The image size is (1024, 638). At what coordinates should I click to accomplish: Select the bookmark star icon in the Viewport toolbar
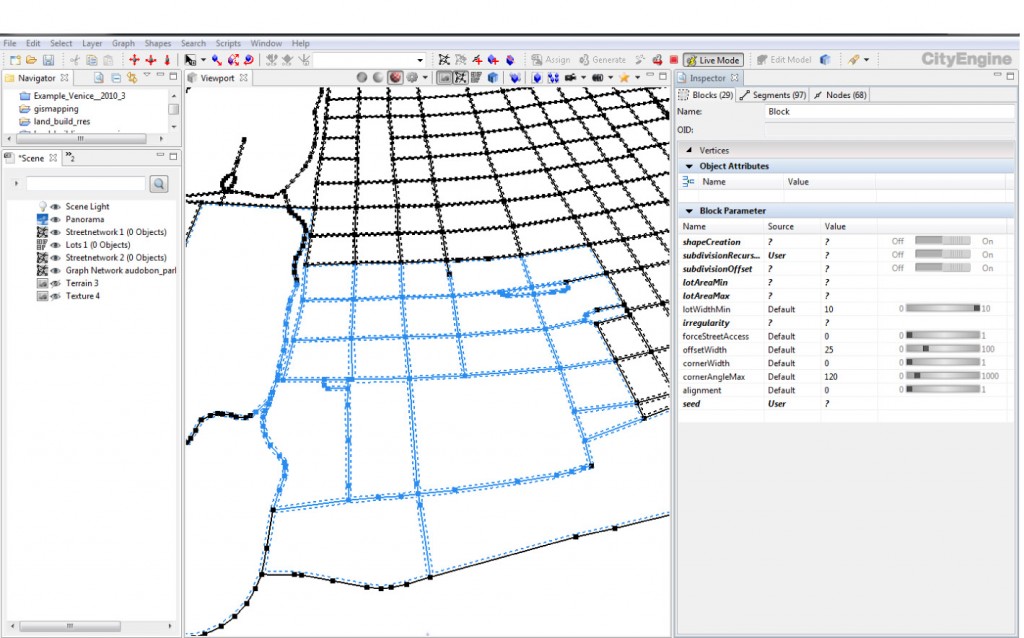click(x=624, y=78)
